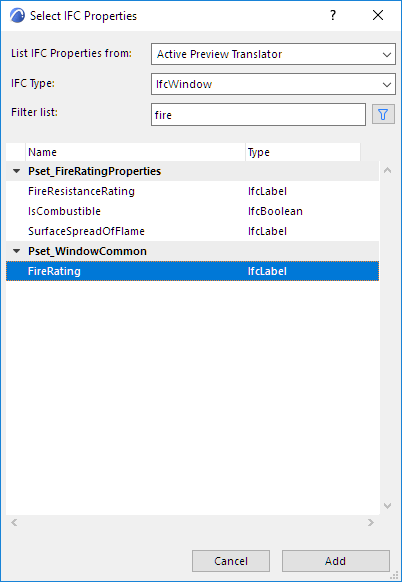
Task: Collapse the Pset_WindowCommon group
Action: [16, 251]
